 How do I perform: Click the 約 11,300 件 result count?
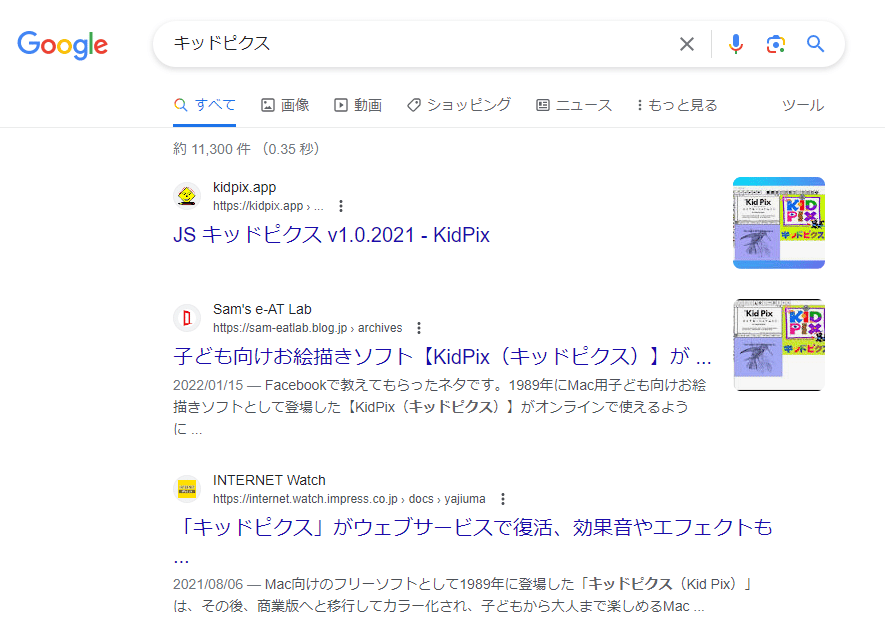[246, 149]
